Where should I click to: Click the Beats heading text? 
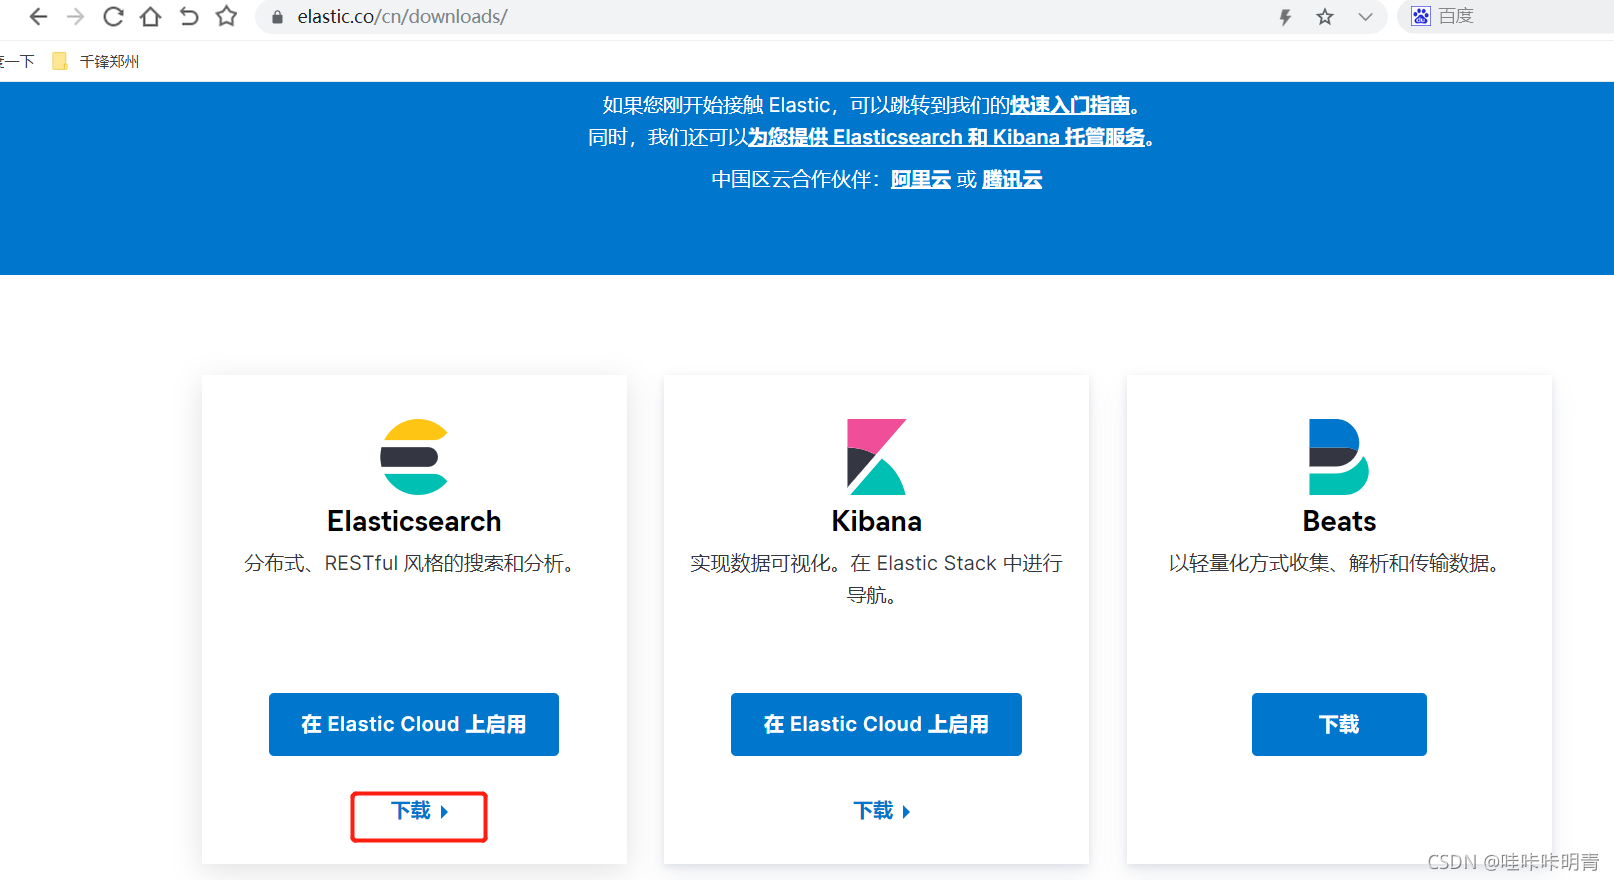point(1339,521)
